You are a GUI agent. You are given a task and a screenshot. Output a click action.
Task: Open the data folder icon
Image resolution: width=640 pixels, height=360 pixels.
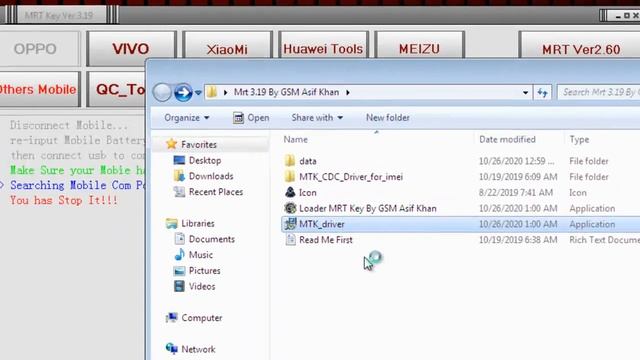290,161
